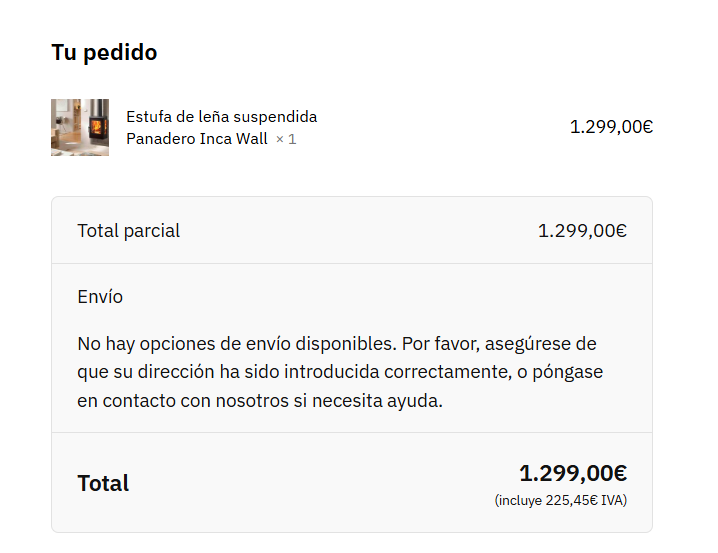Click the Total parcial amount 1.299,00€
The image size is (718, 553).
click(x=582, y=231)
